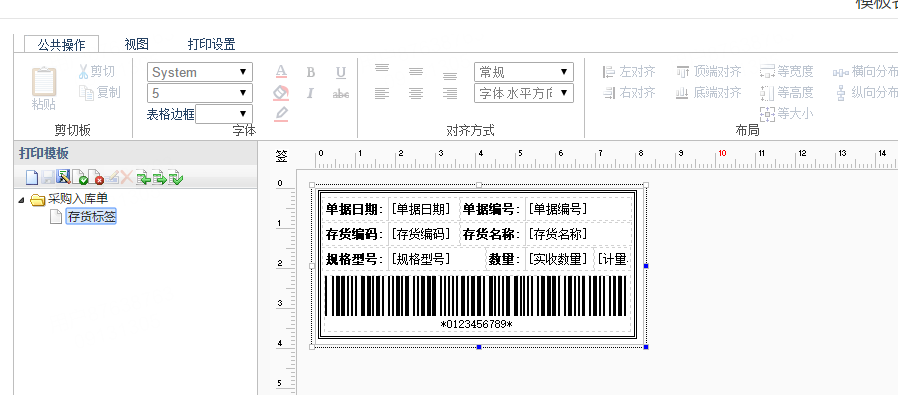Screen dimensions: 898x395
Task: Click the 数量 label cell
Action: (x=505, y=259)
